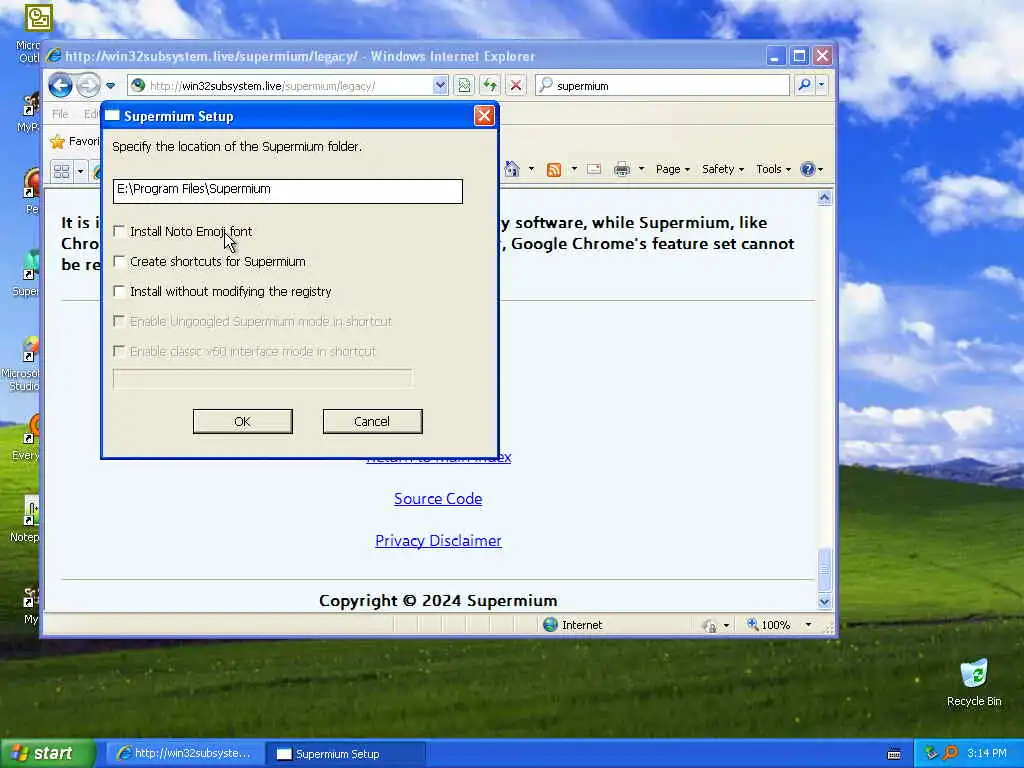1024x768 pixels.
Task: Open the File menu in IE
Action: point(60,114)
